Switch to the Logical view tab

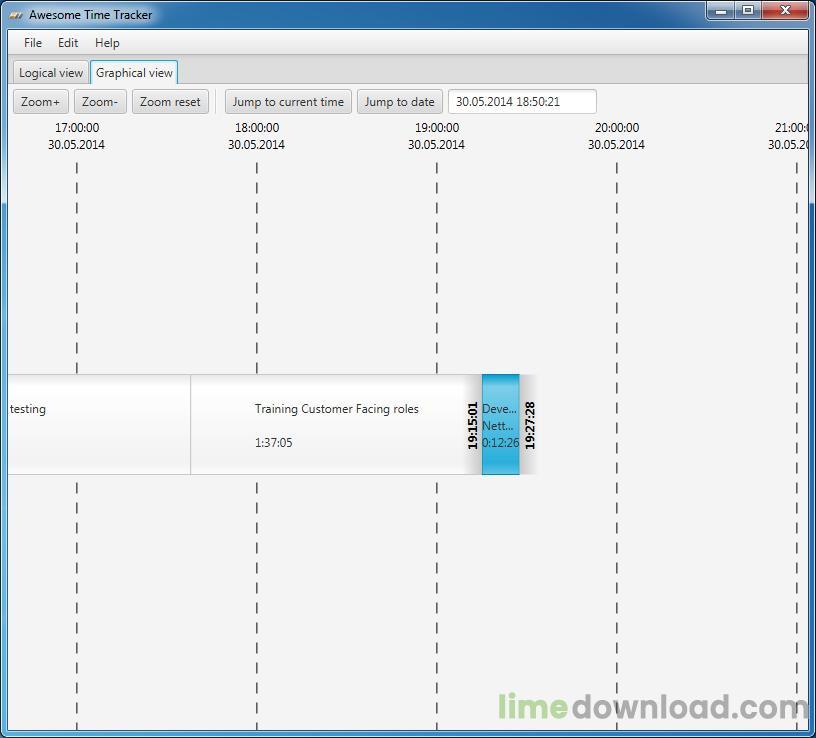(x=50, y=73)
